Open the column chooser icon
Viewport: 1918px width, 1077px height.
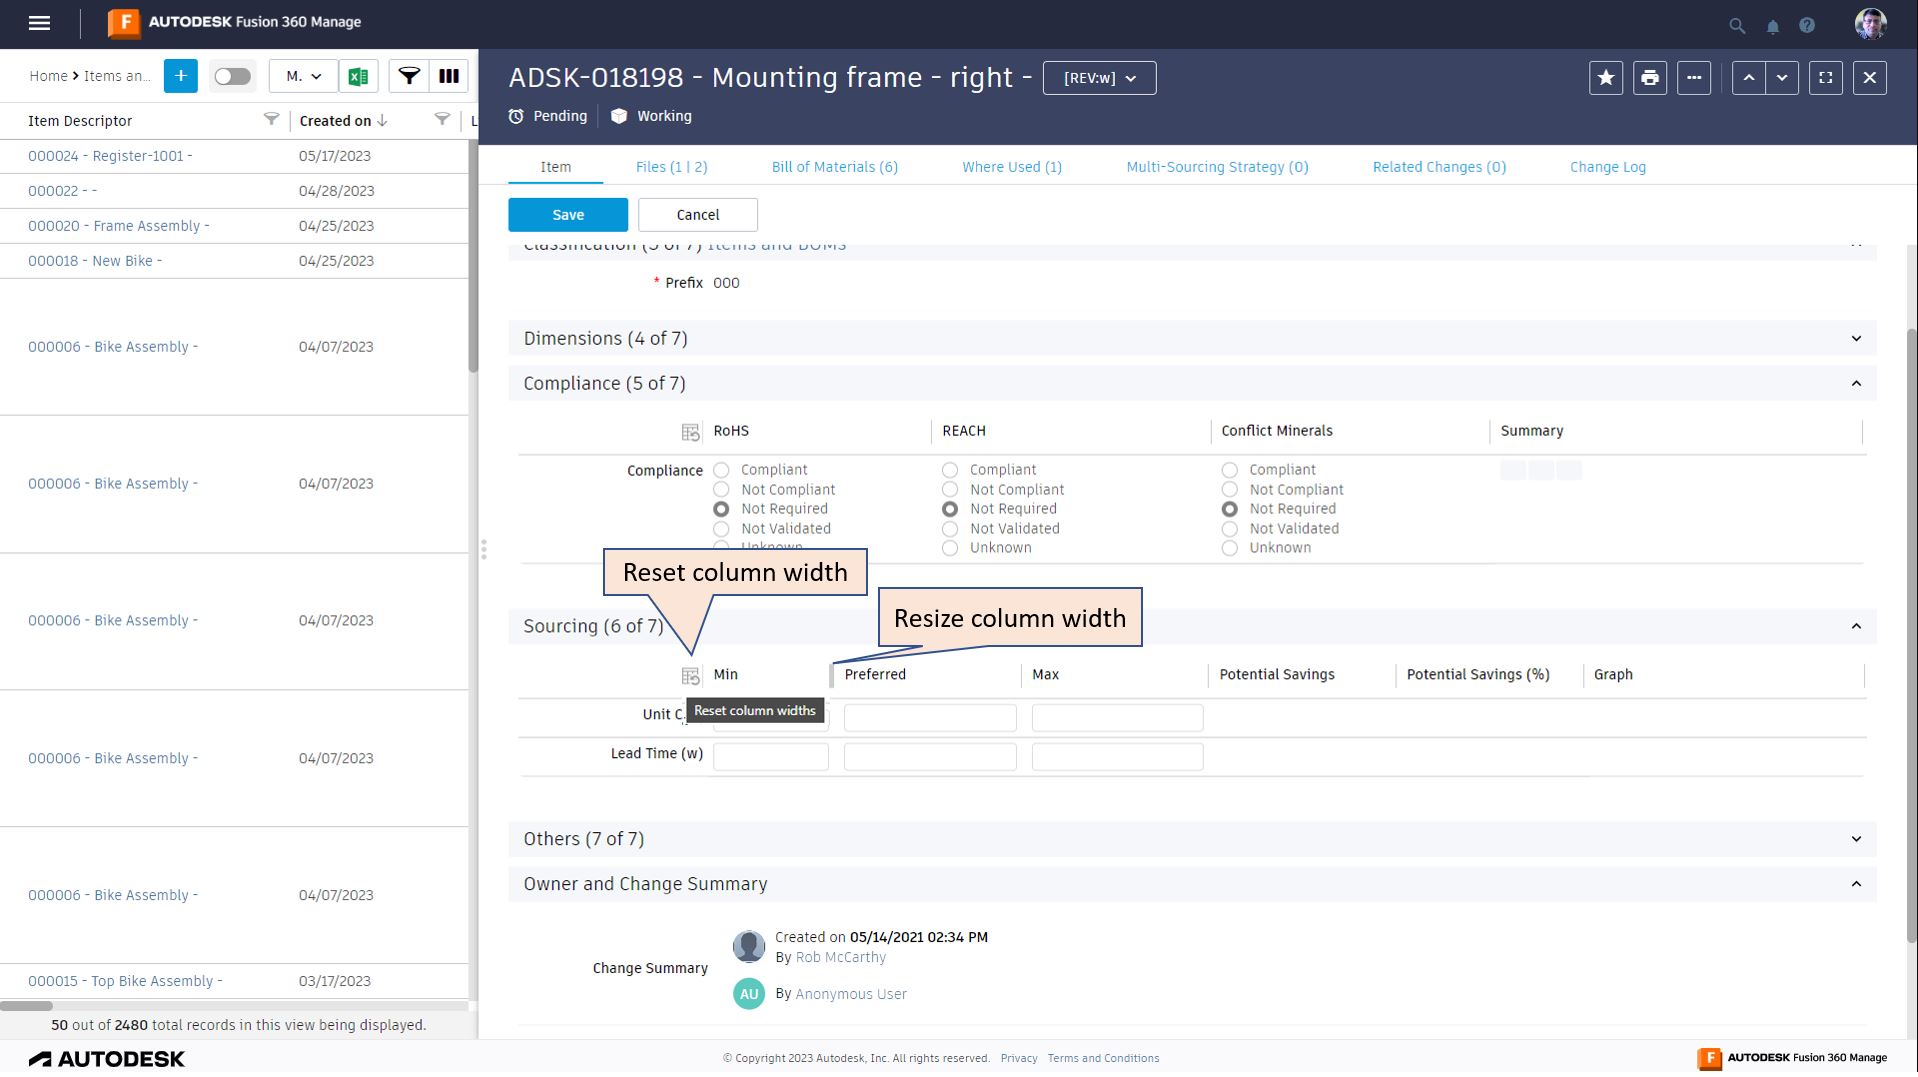coord(449,76)
